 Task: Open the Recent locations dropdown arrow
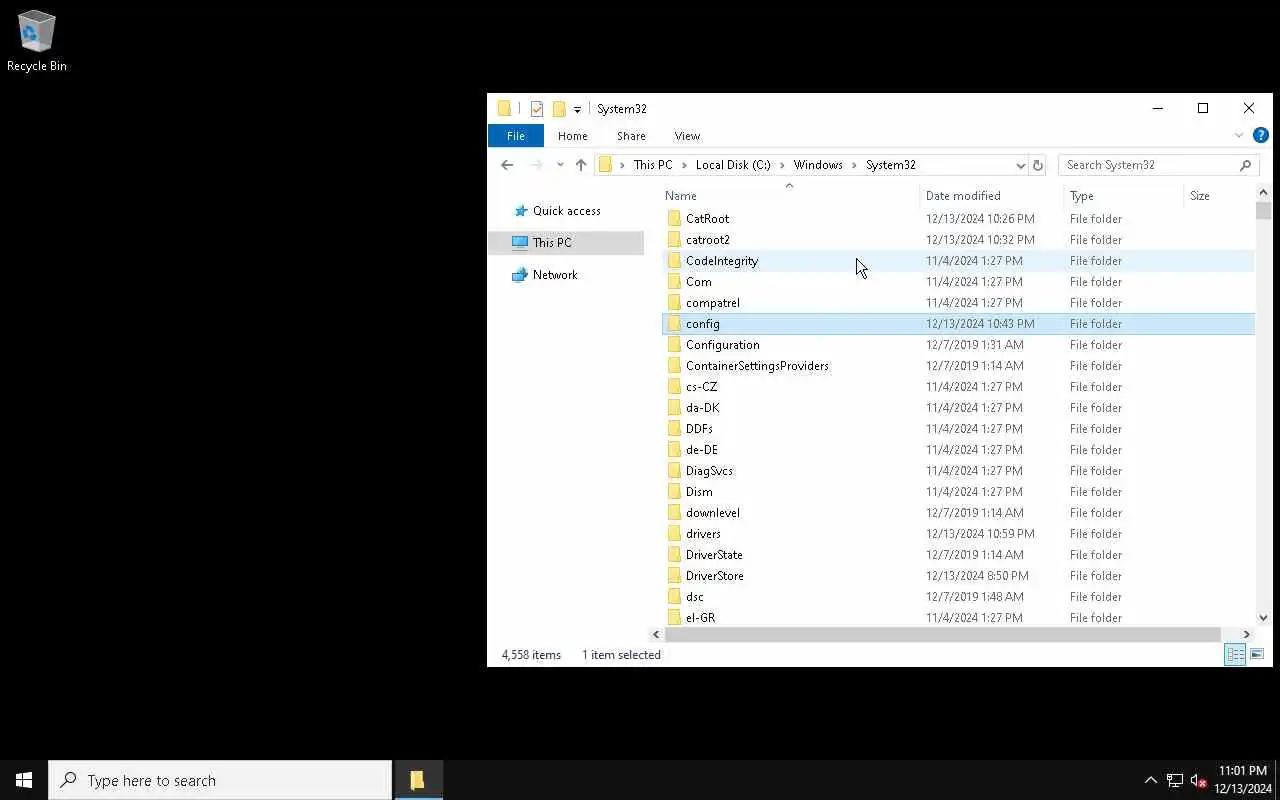pyautogui.click(x=560, y=165)
